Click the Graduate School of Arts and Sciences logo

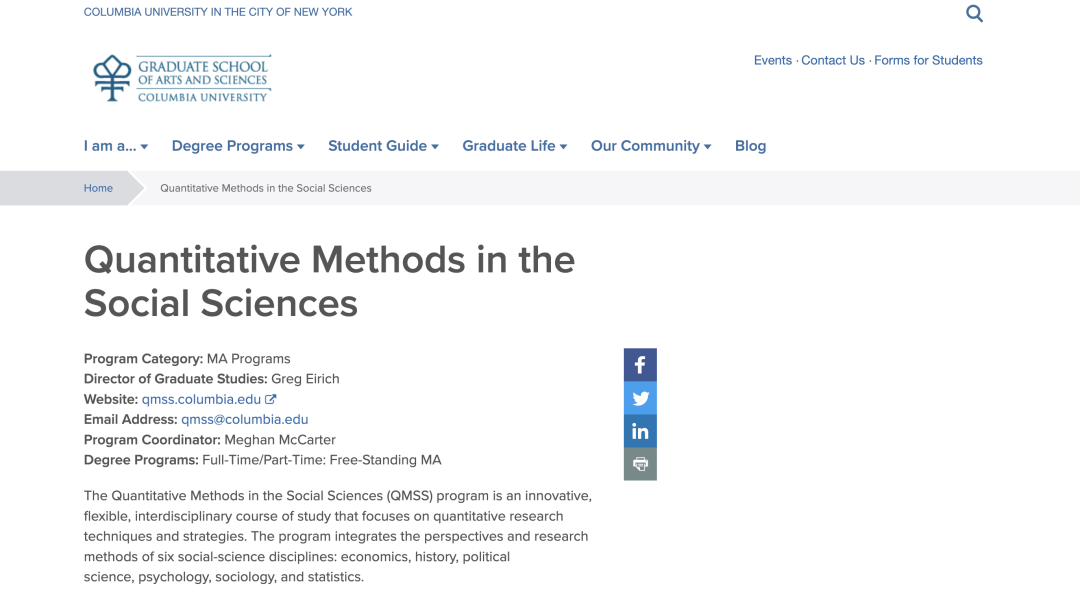pos(182,78)
